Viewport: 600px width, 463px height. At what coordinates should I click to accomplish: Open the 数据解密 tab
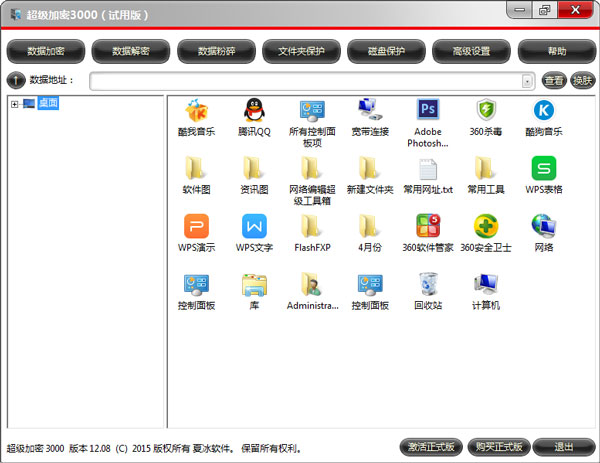[x=131, y=51]
